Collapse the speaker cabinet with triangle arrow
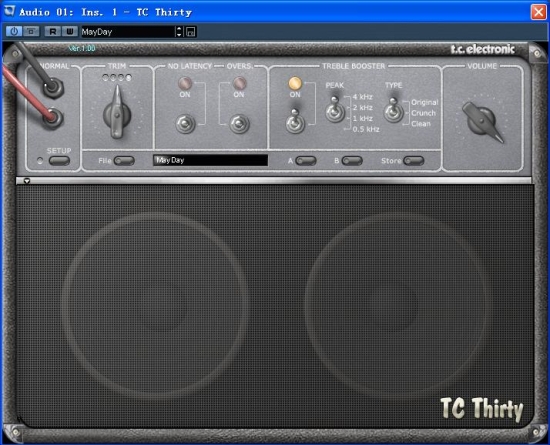This screenshot has width=550, height=445. click(x=27, y=181)
